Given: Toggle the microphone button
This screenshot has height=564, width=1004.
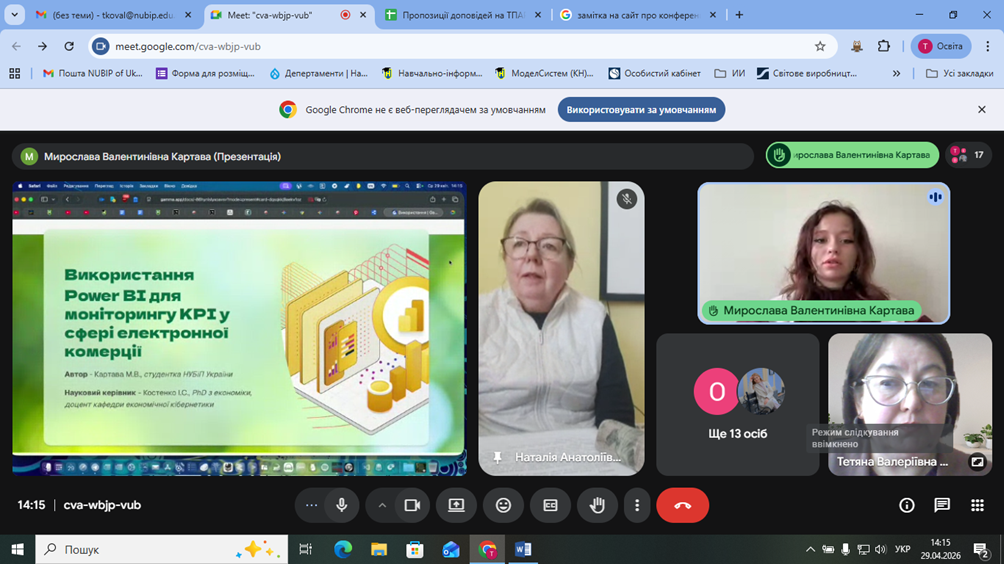Looking at the screenshot, I should point(342,505).
